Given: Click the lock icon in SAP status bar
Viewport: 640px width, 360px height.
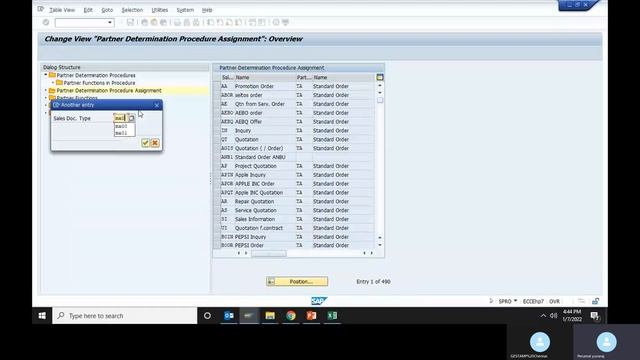Looking at the screenshot, I should 596,301.
